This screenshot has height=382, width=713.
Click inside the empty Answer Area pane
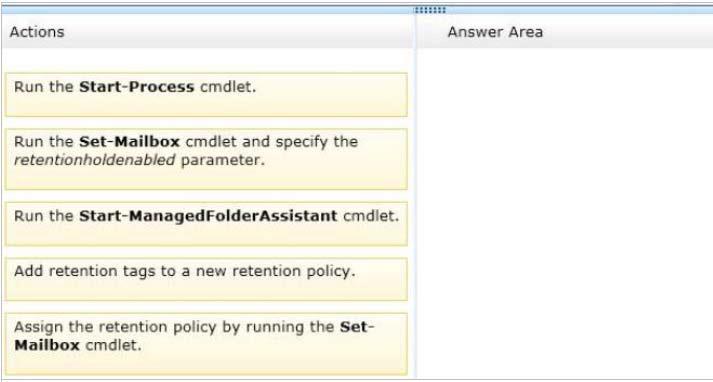[x=565, y=213]
